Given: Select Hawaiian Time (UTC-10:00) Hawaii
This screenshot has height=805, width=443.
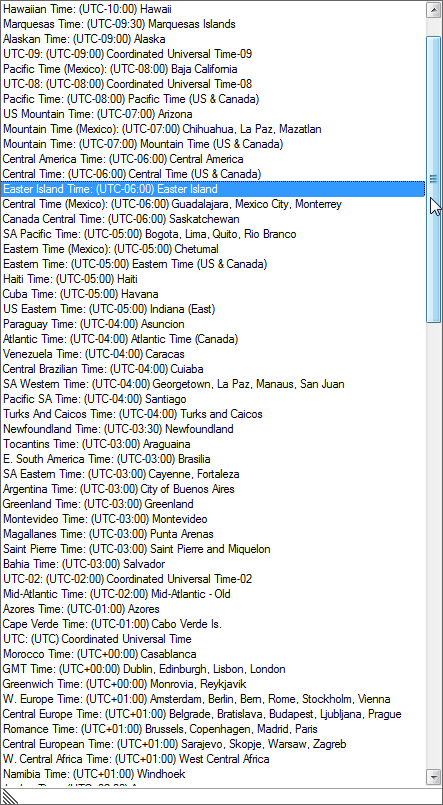Looking at the screenshot, I should (x=213, y=9).
